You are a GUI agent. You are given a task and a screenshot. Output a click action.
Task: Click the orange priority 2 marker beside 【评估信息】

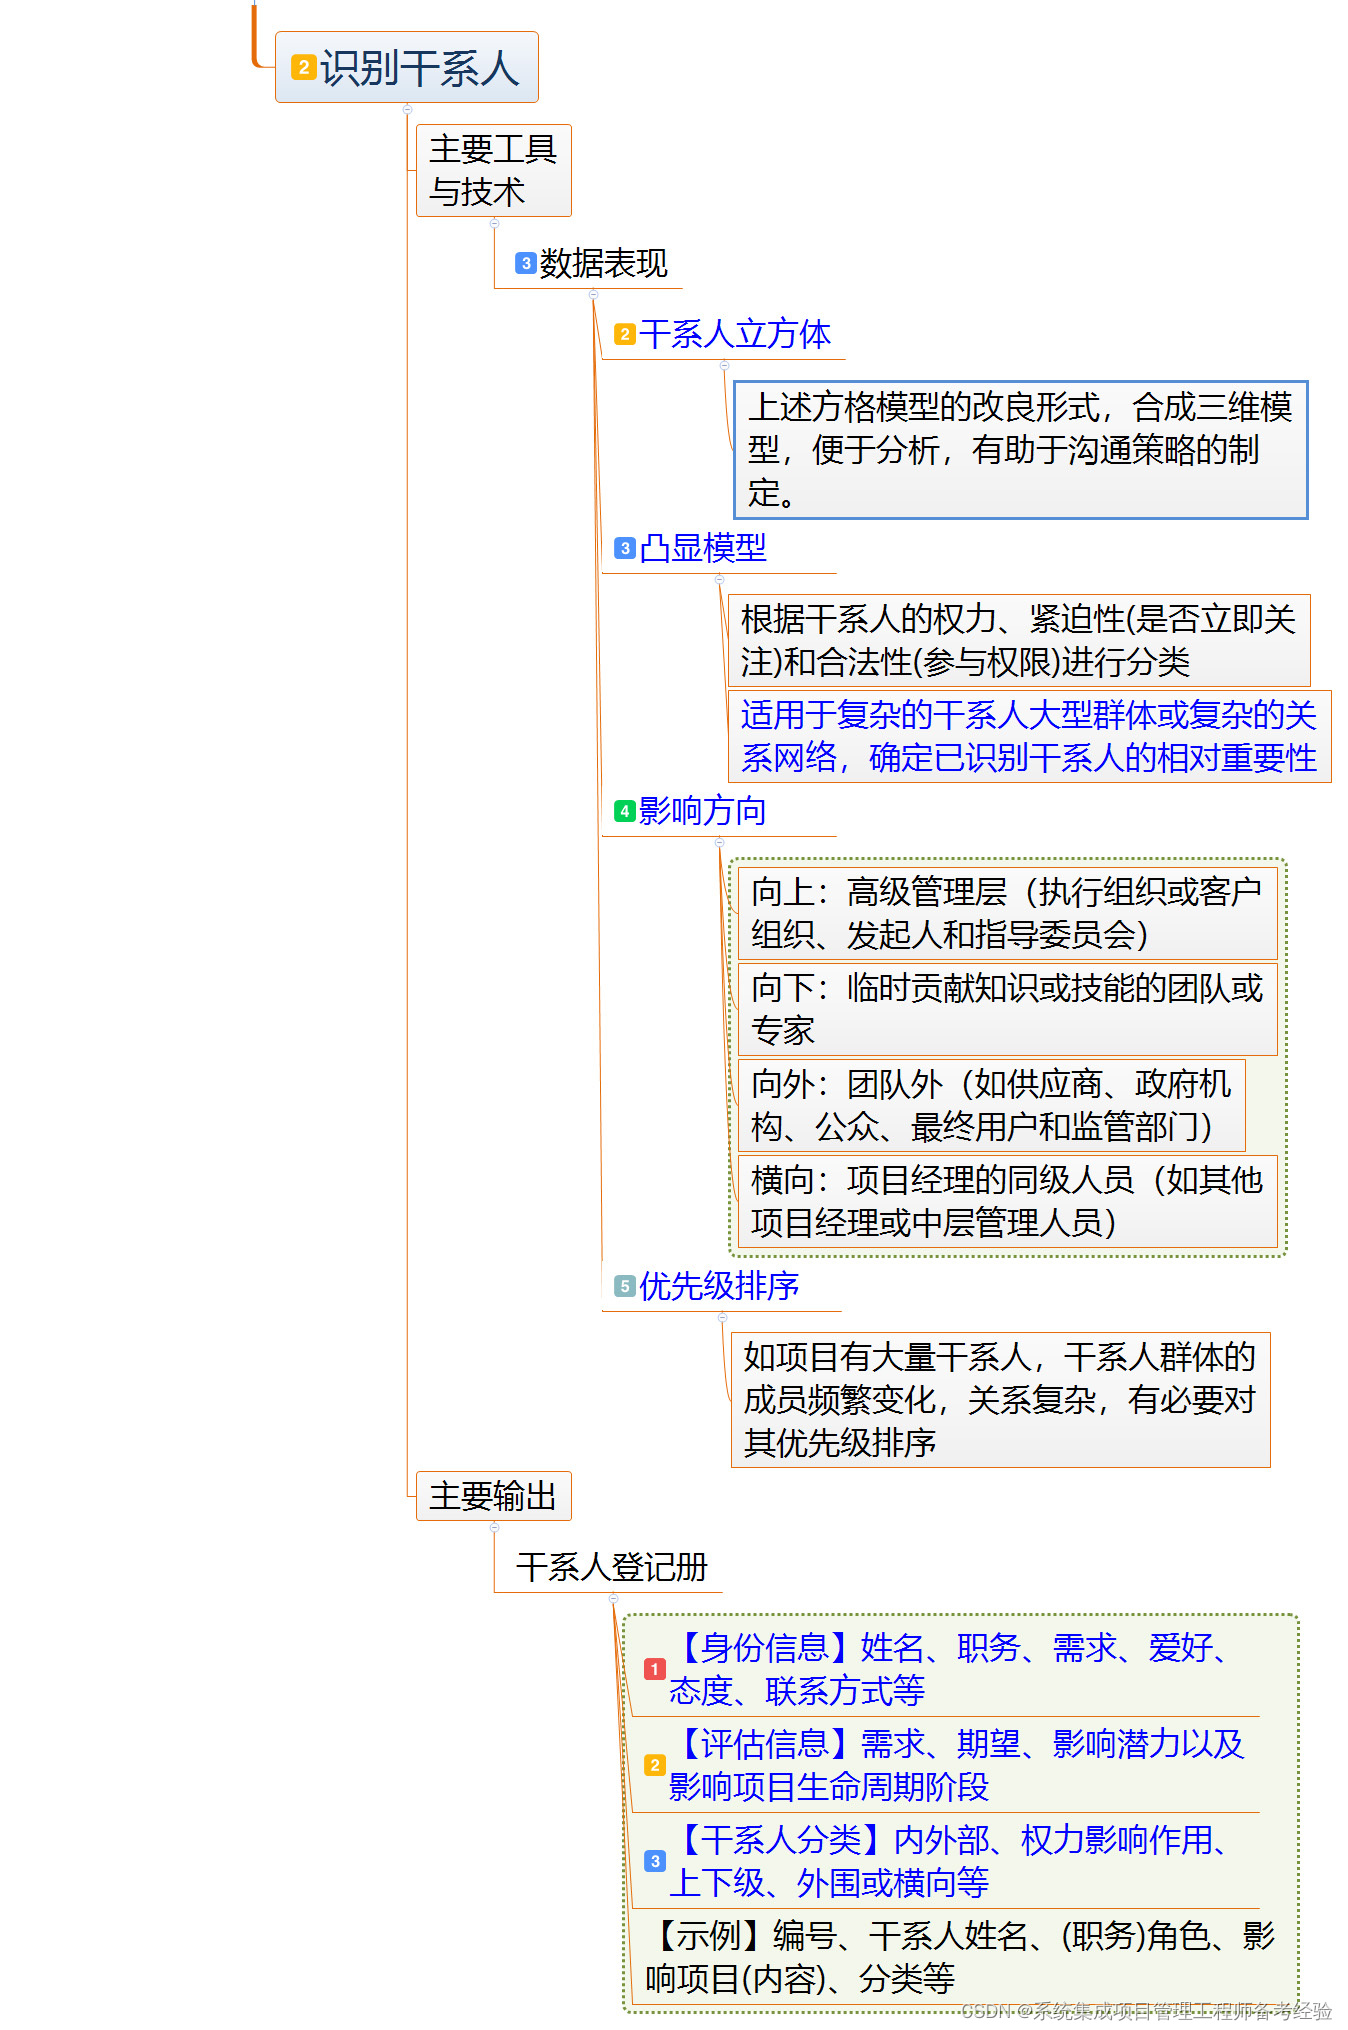tap(655, 1765)
